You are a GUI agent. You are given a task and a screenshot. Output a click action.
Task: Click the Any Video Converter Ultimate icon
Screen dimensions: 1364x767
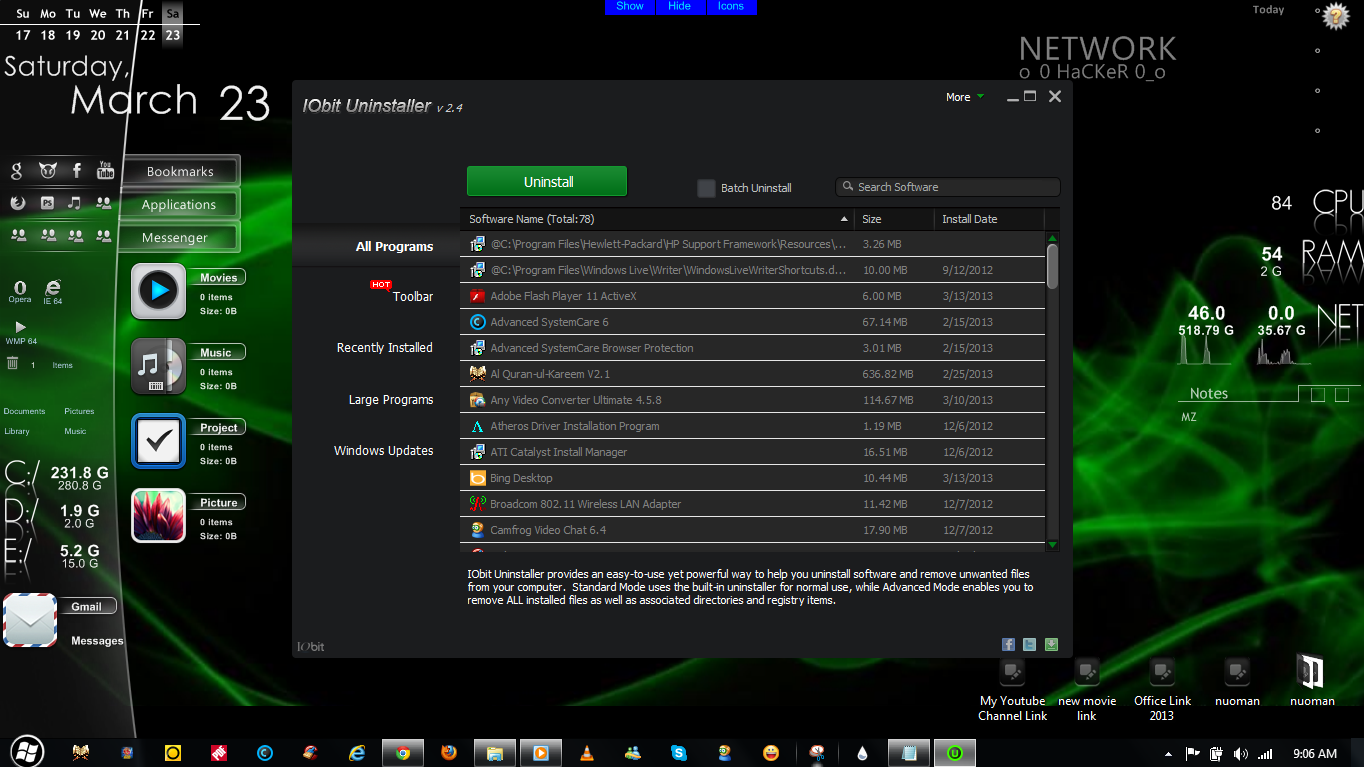[x=477, y=400]
